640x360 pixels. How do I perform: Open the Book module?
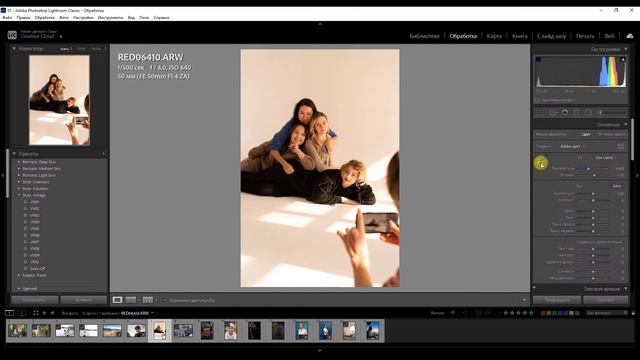tap(520, 36)
